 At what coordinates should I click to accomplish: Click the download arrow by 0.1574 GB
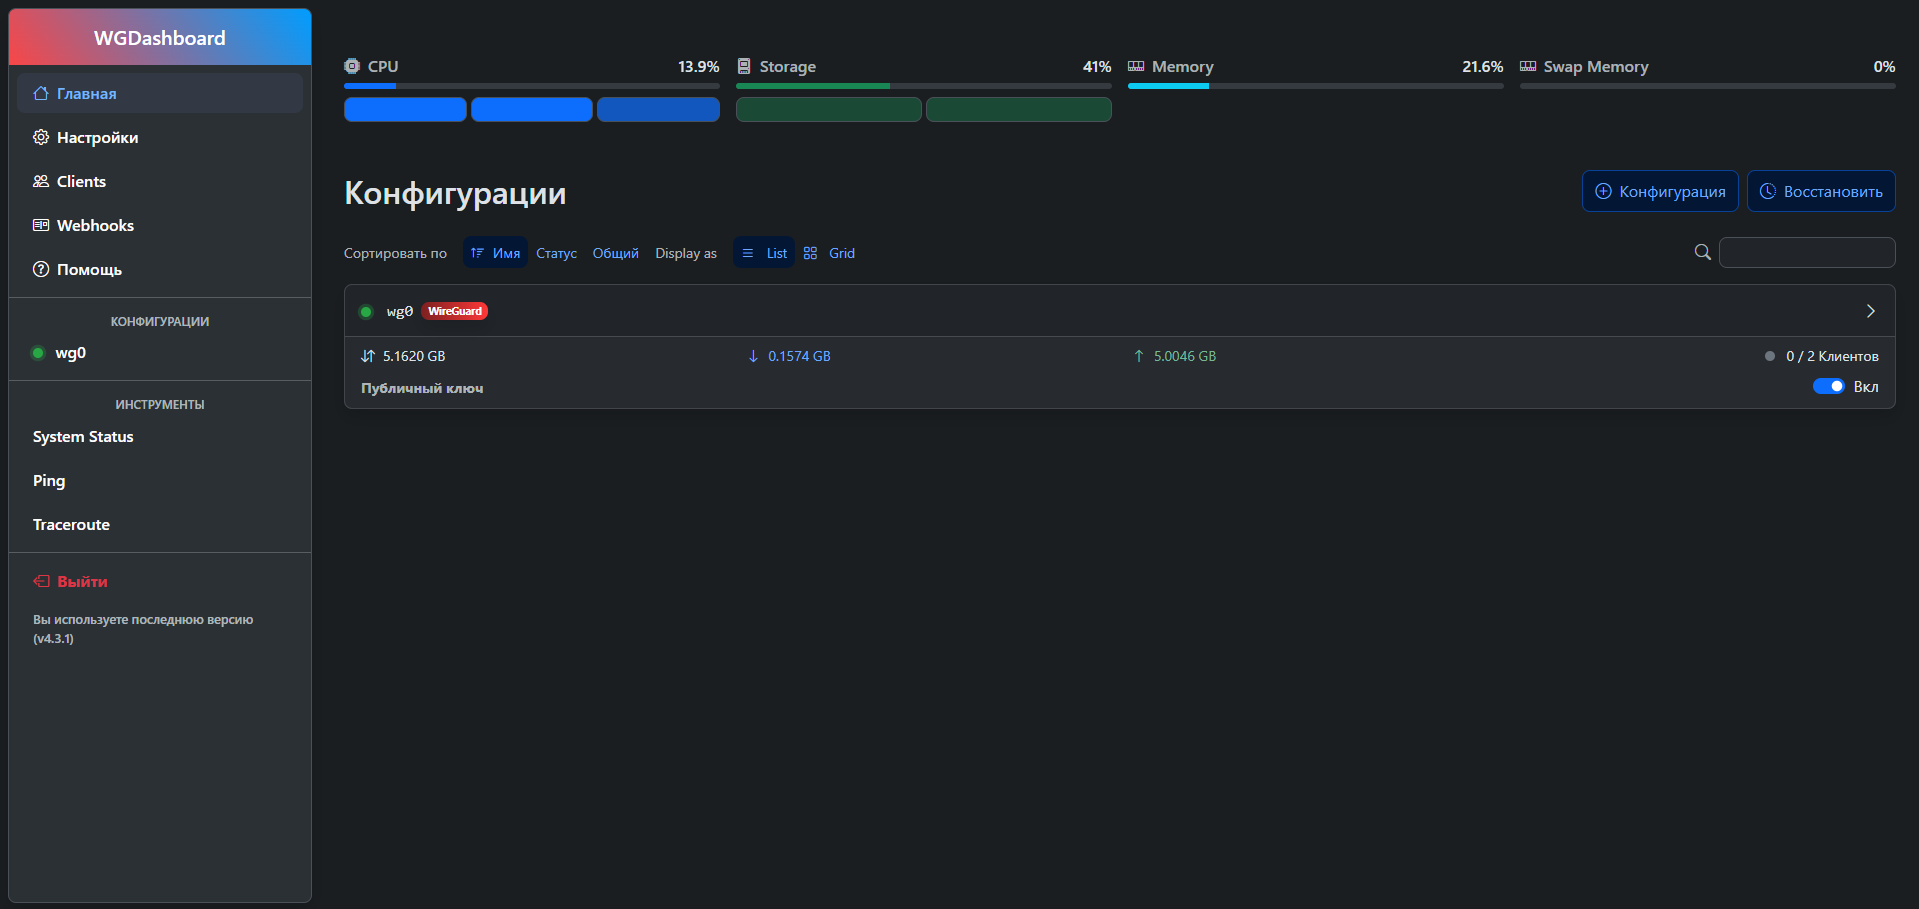tap(753, 356)
